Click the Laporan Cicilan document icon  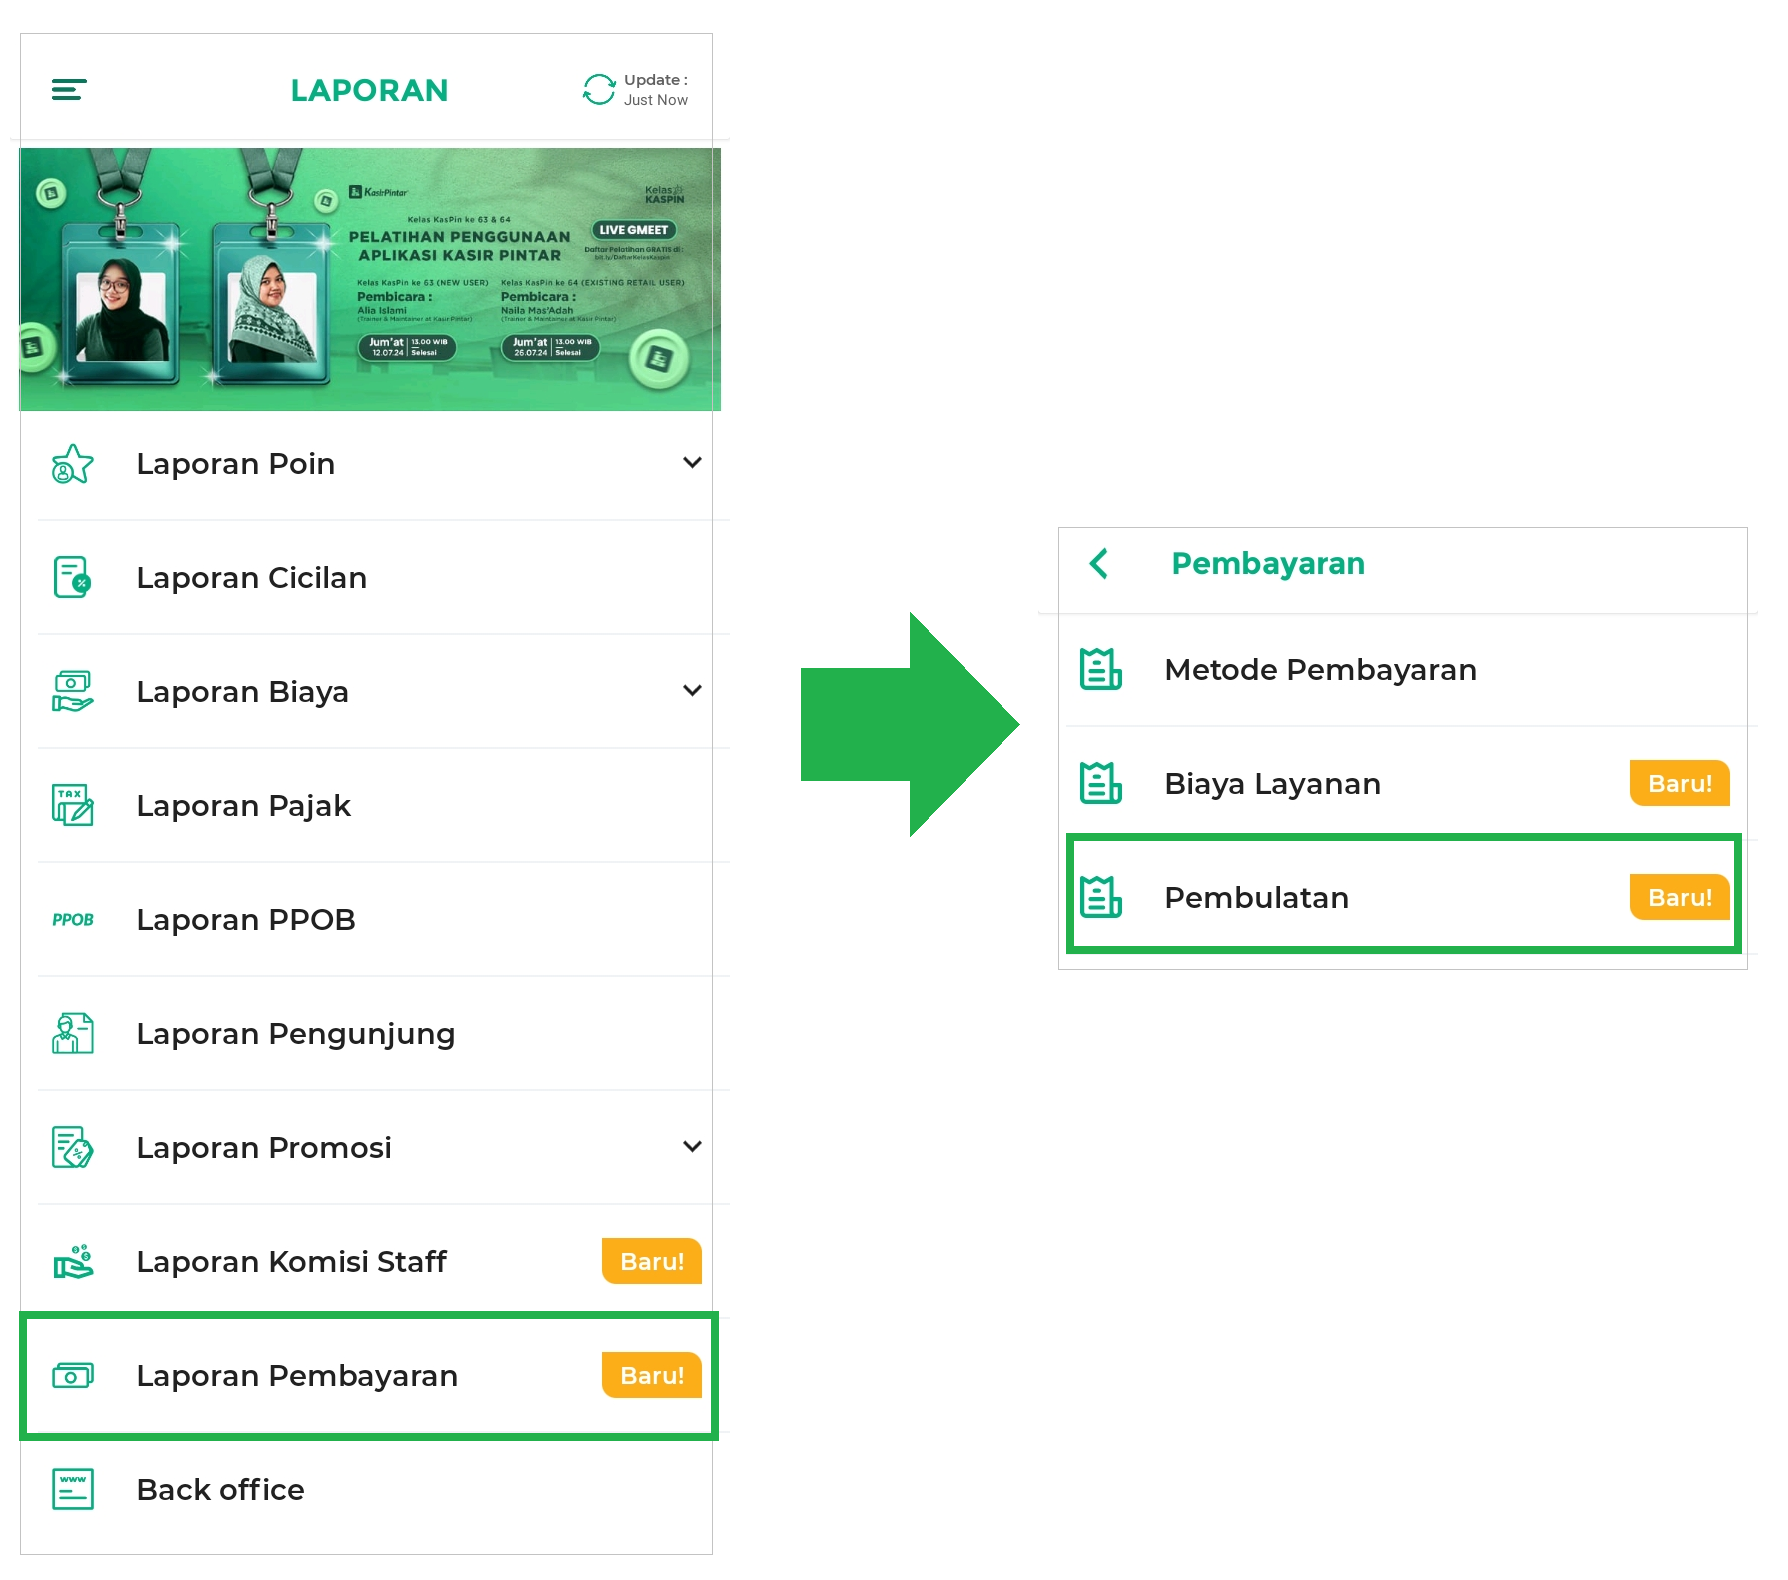point(72,578)
